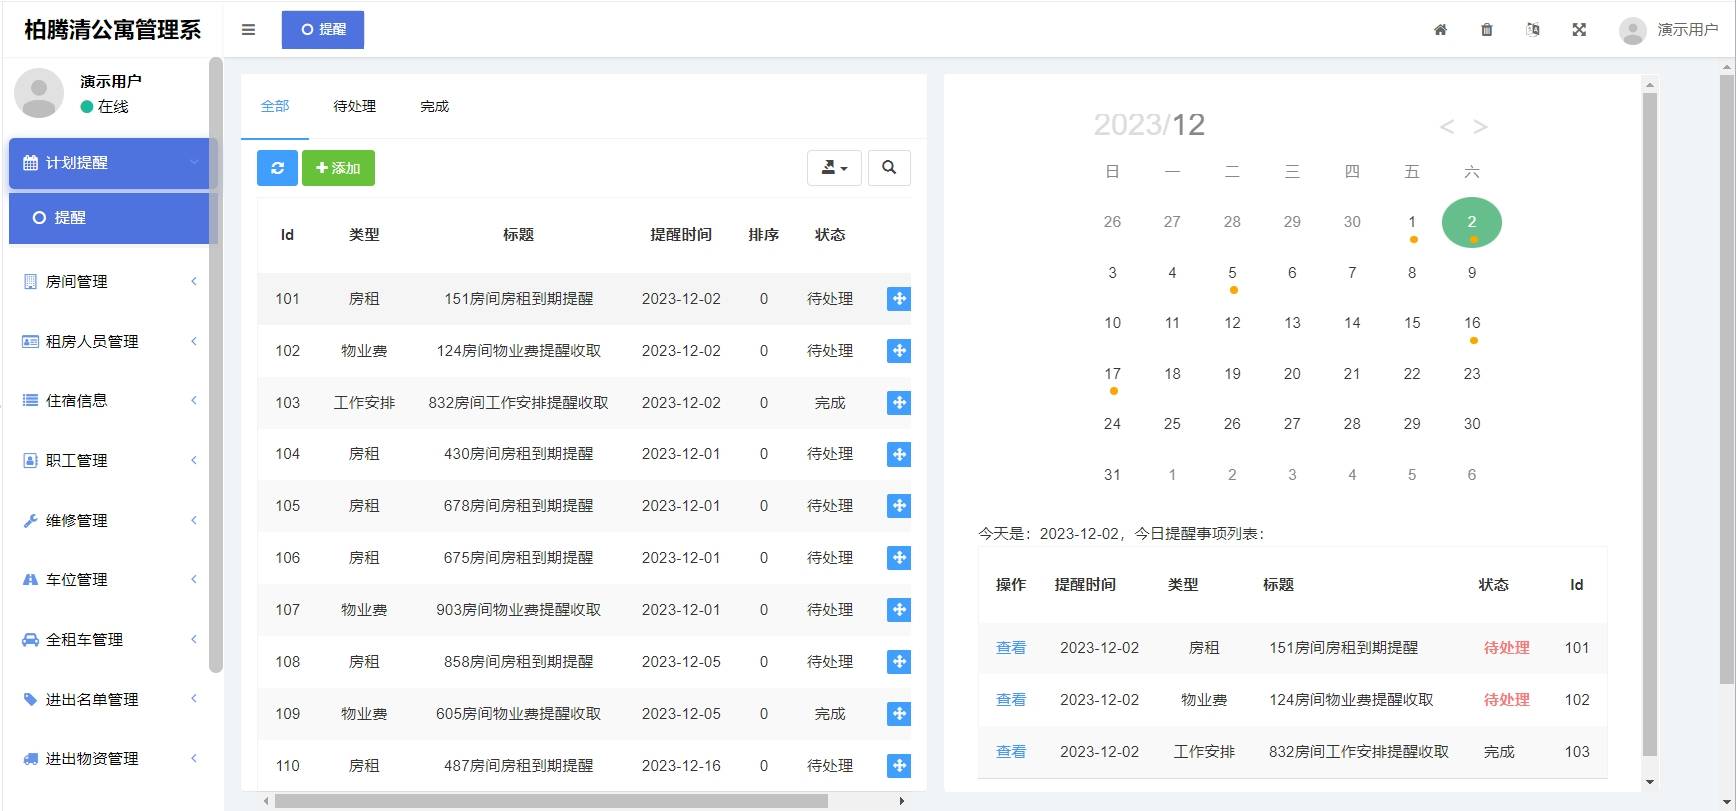Select December 1 in the calendar
This screenshot has width=1736, height=811.
pos(1412,222)
